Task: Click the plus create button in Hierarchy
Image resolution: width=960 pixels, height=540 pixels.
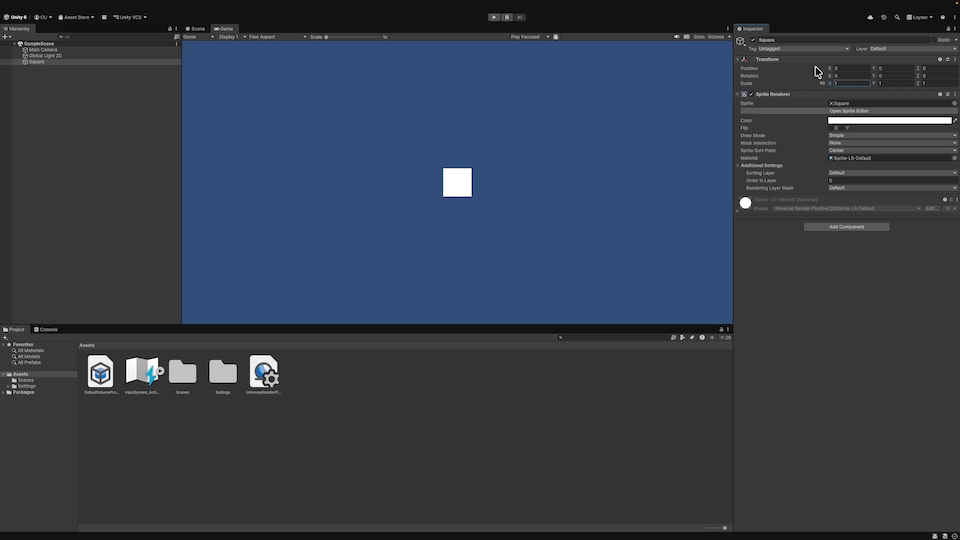Action: pyautogui.click(x=6, y=37)
